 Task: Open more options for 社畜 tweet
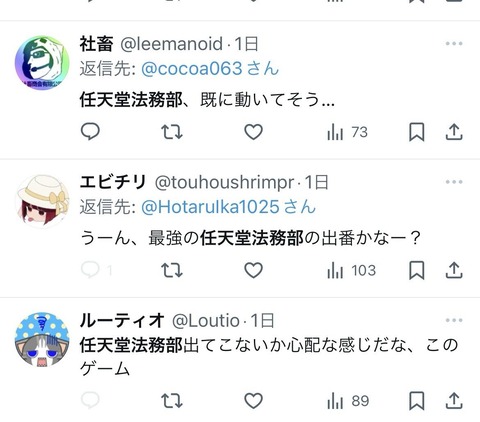(454, 43)
